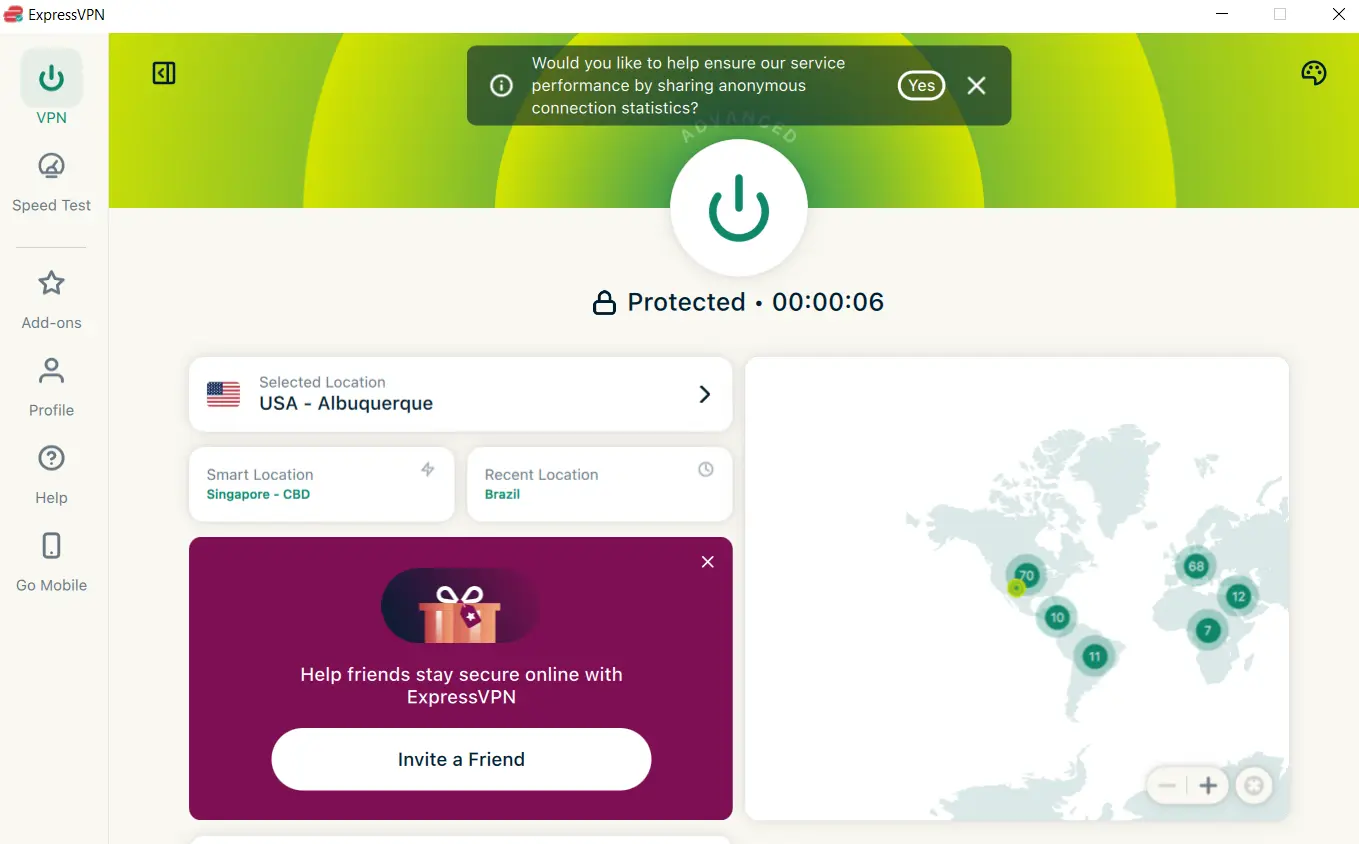
Task: Connect to Smart Location Singapore - CBD
Action: point(321,484)
